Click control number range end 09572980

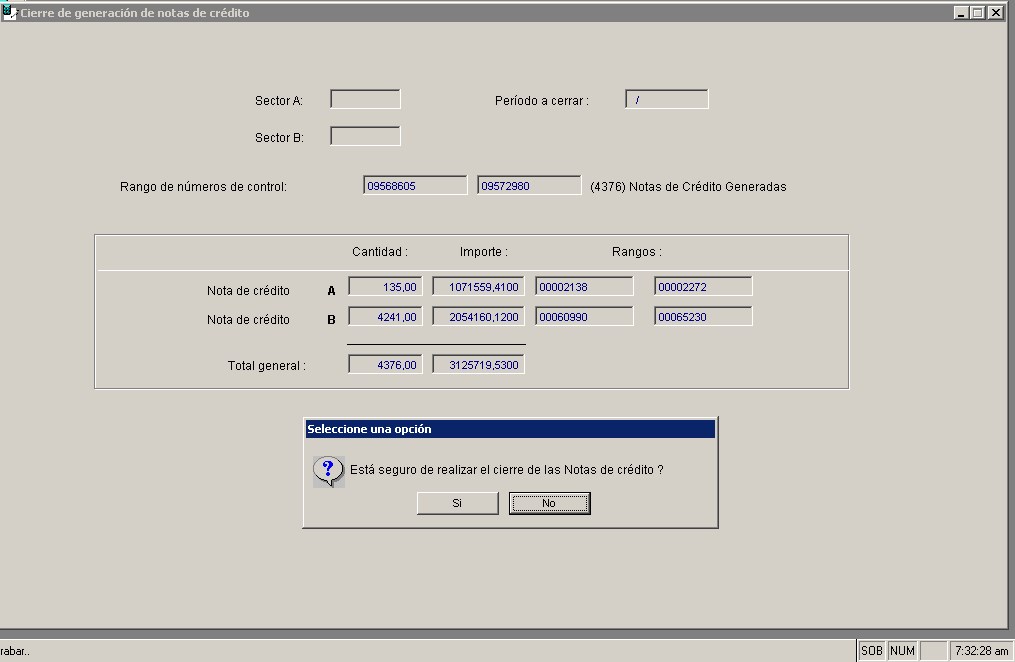click(529, 185)
